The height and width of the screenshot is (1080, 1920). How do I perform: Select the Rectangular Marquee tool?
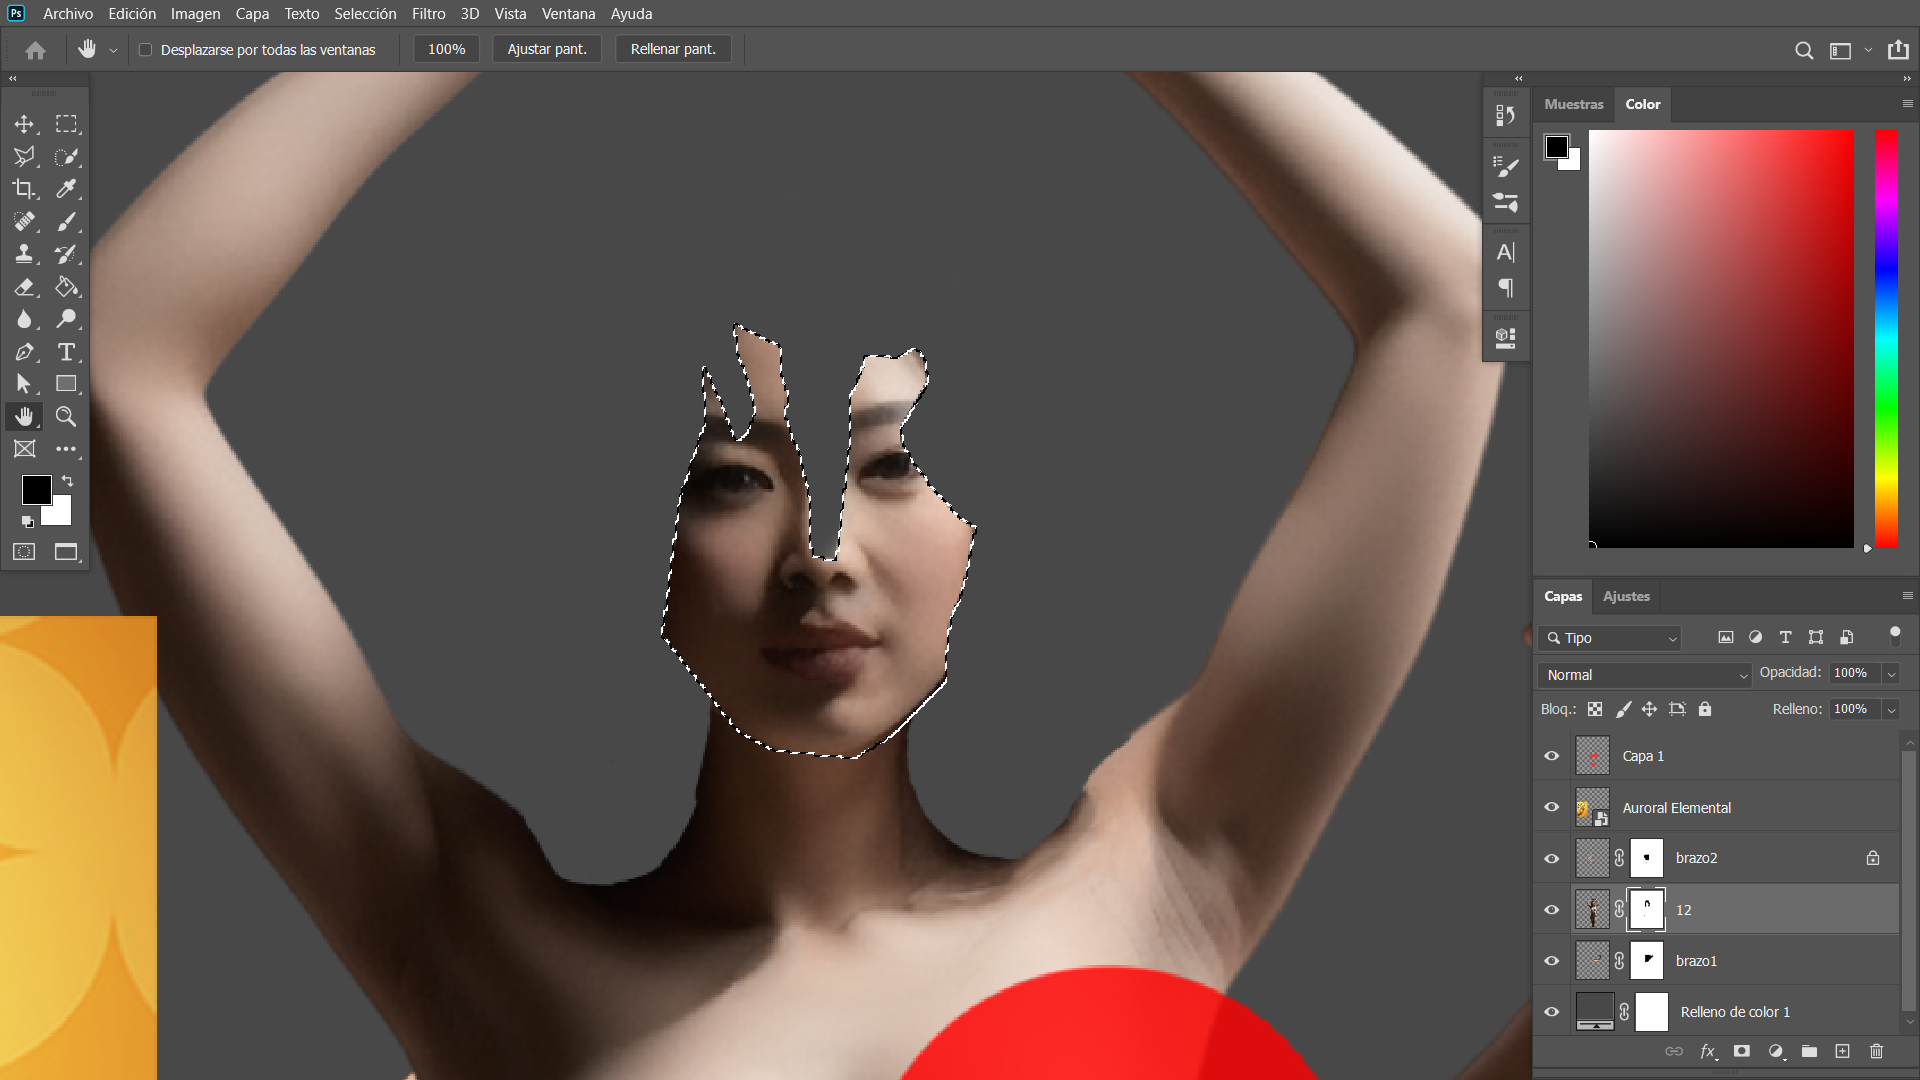point(66,124)
